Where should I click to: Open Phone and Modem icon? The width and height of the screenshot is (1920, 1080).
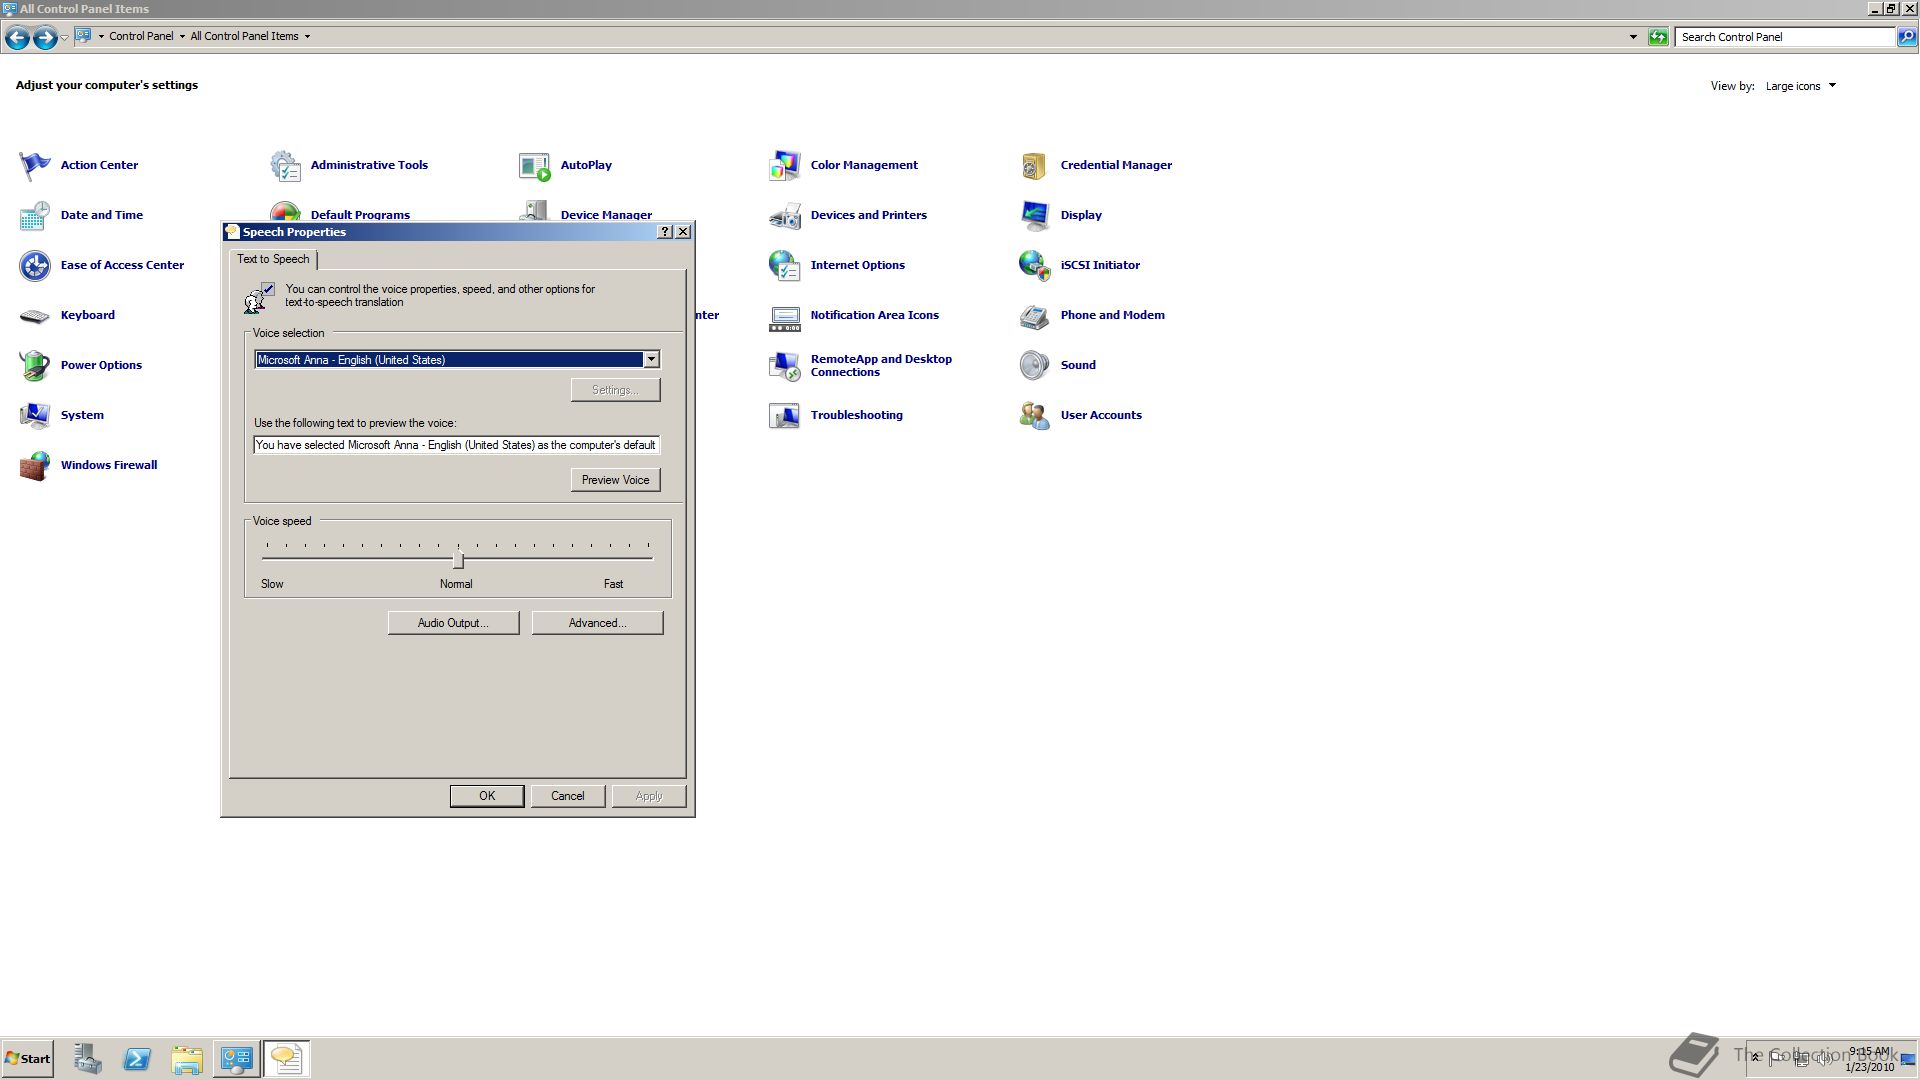[1035, 315]
